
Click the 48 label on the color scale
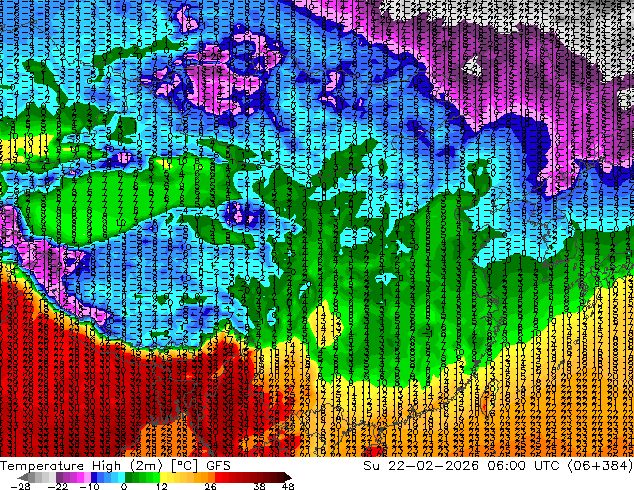[x=288, y=486]
